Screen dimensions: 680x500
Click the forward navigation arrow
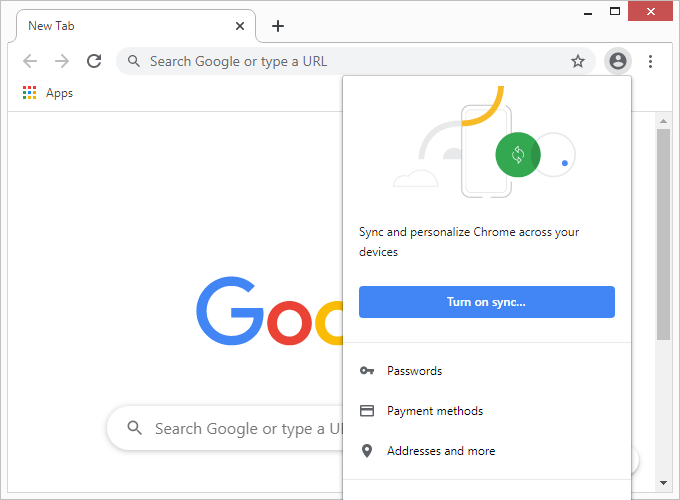62,61
